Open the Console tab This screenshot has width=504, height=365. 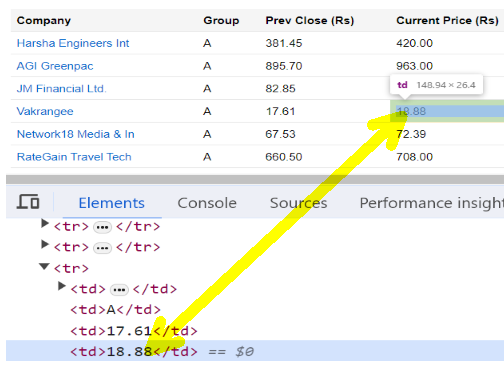point(207,203)
